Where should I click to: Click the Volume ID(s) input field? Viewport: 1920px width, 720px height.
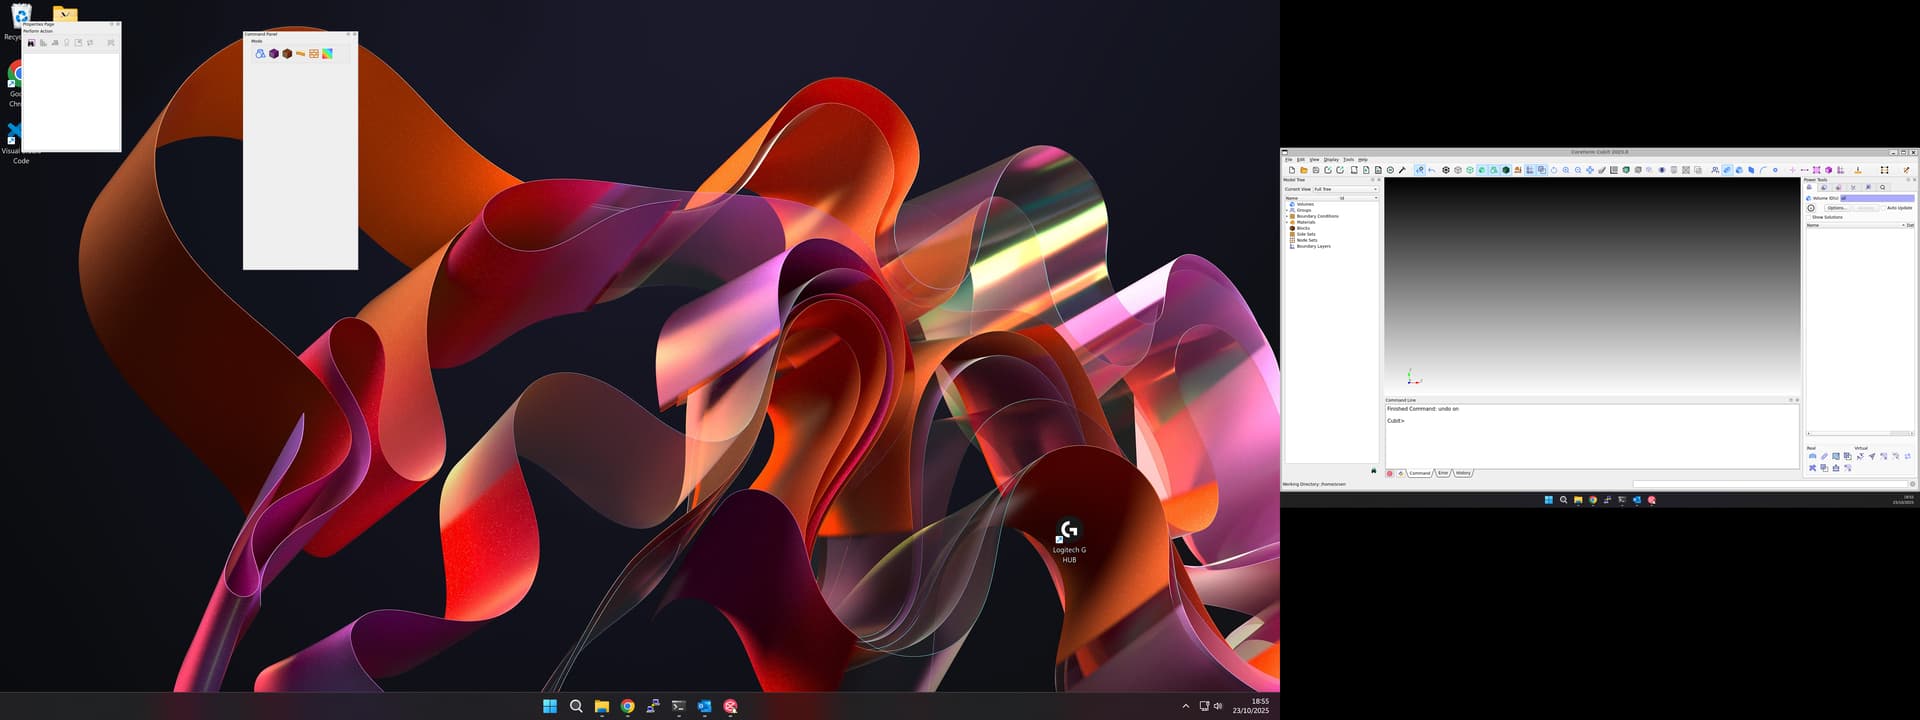point(1876,198)
